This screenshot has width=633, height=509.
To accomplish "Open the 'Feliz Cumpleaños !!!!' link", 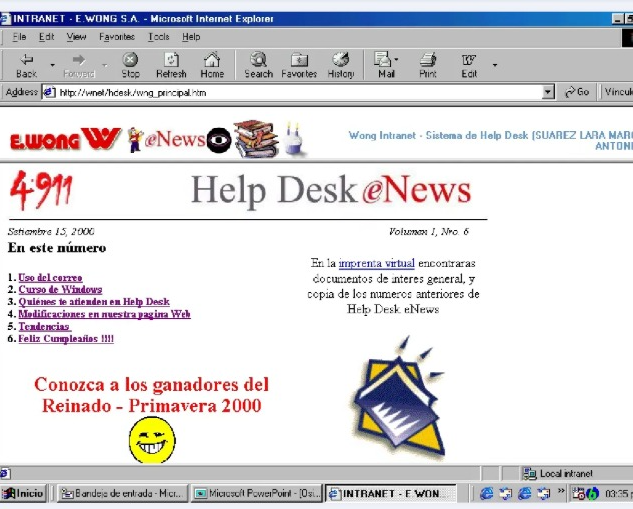I will (x=66, y=339).
